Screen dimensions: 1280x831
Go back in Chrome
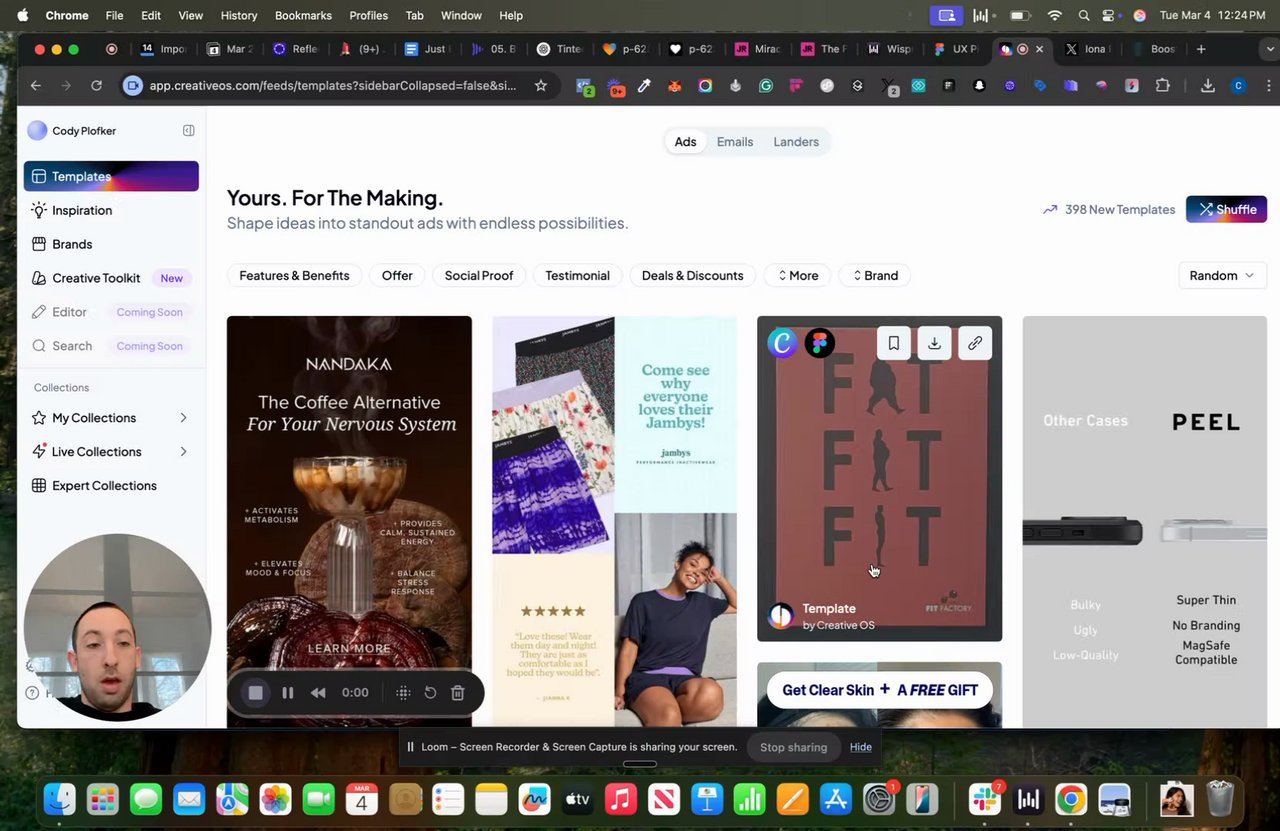coord(36,86)
